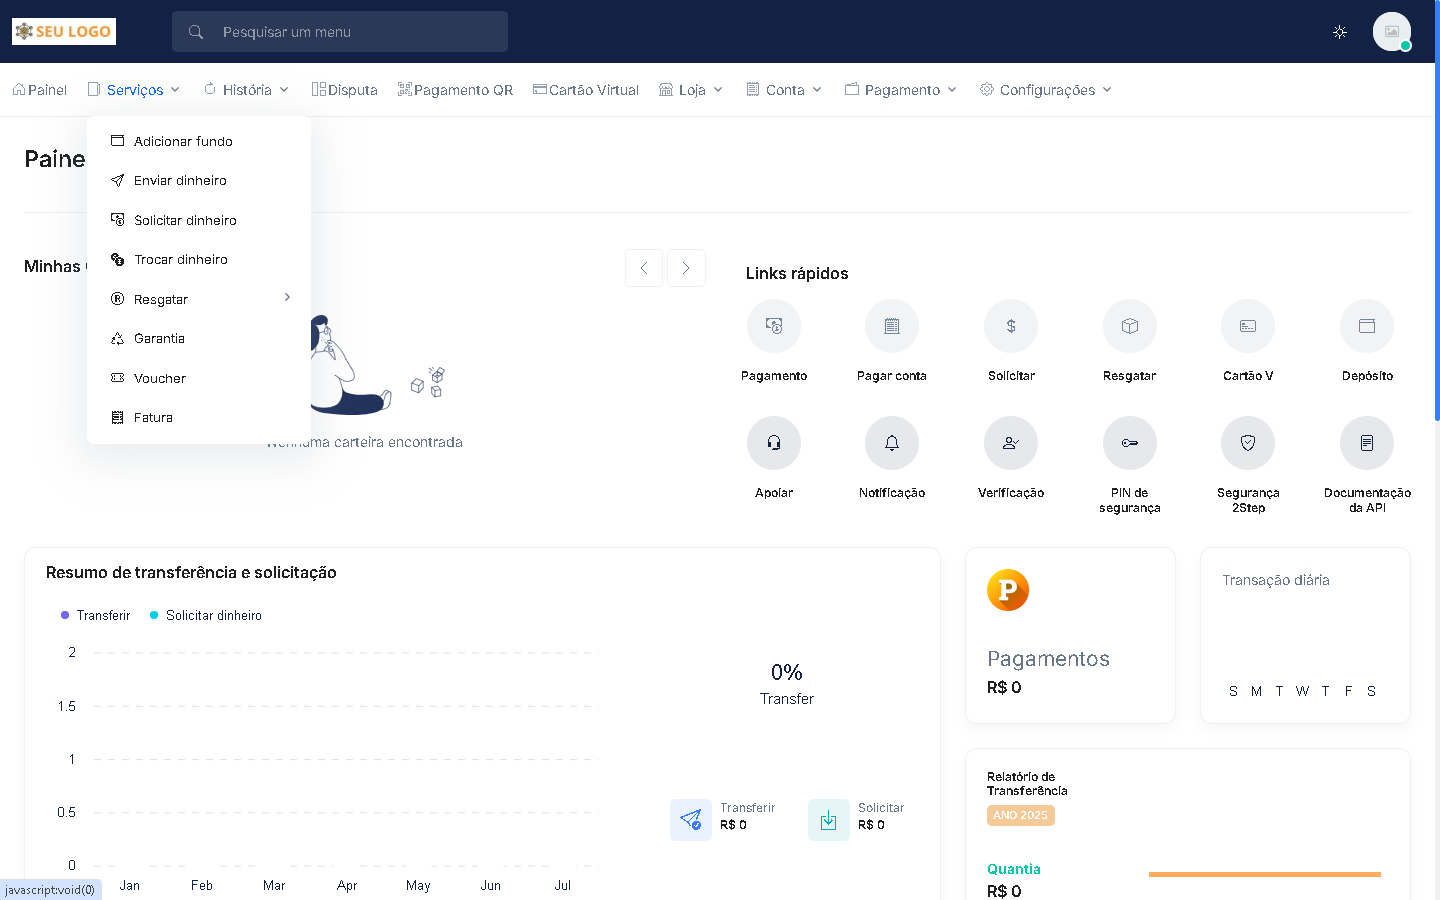
Task: Go to the Pagamento QR page
Action: click(x=455, y=90)
